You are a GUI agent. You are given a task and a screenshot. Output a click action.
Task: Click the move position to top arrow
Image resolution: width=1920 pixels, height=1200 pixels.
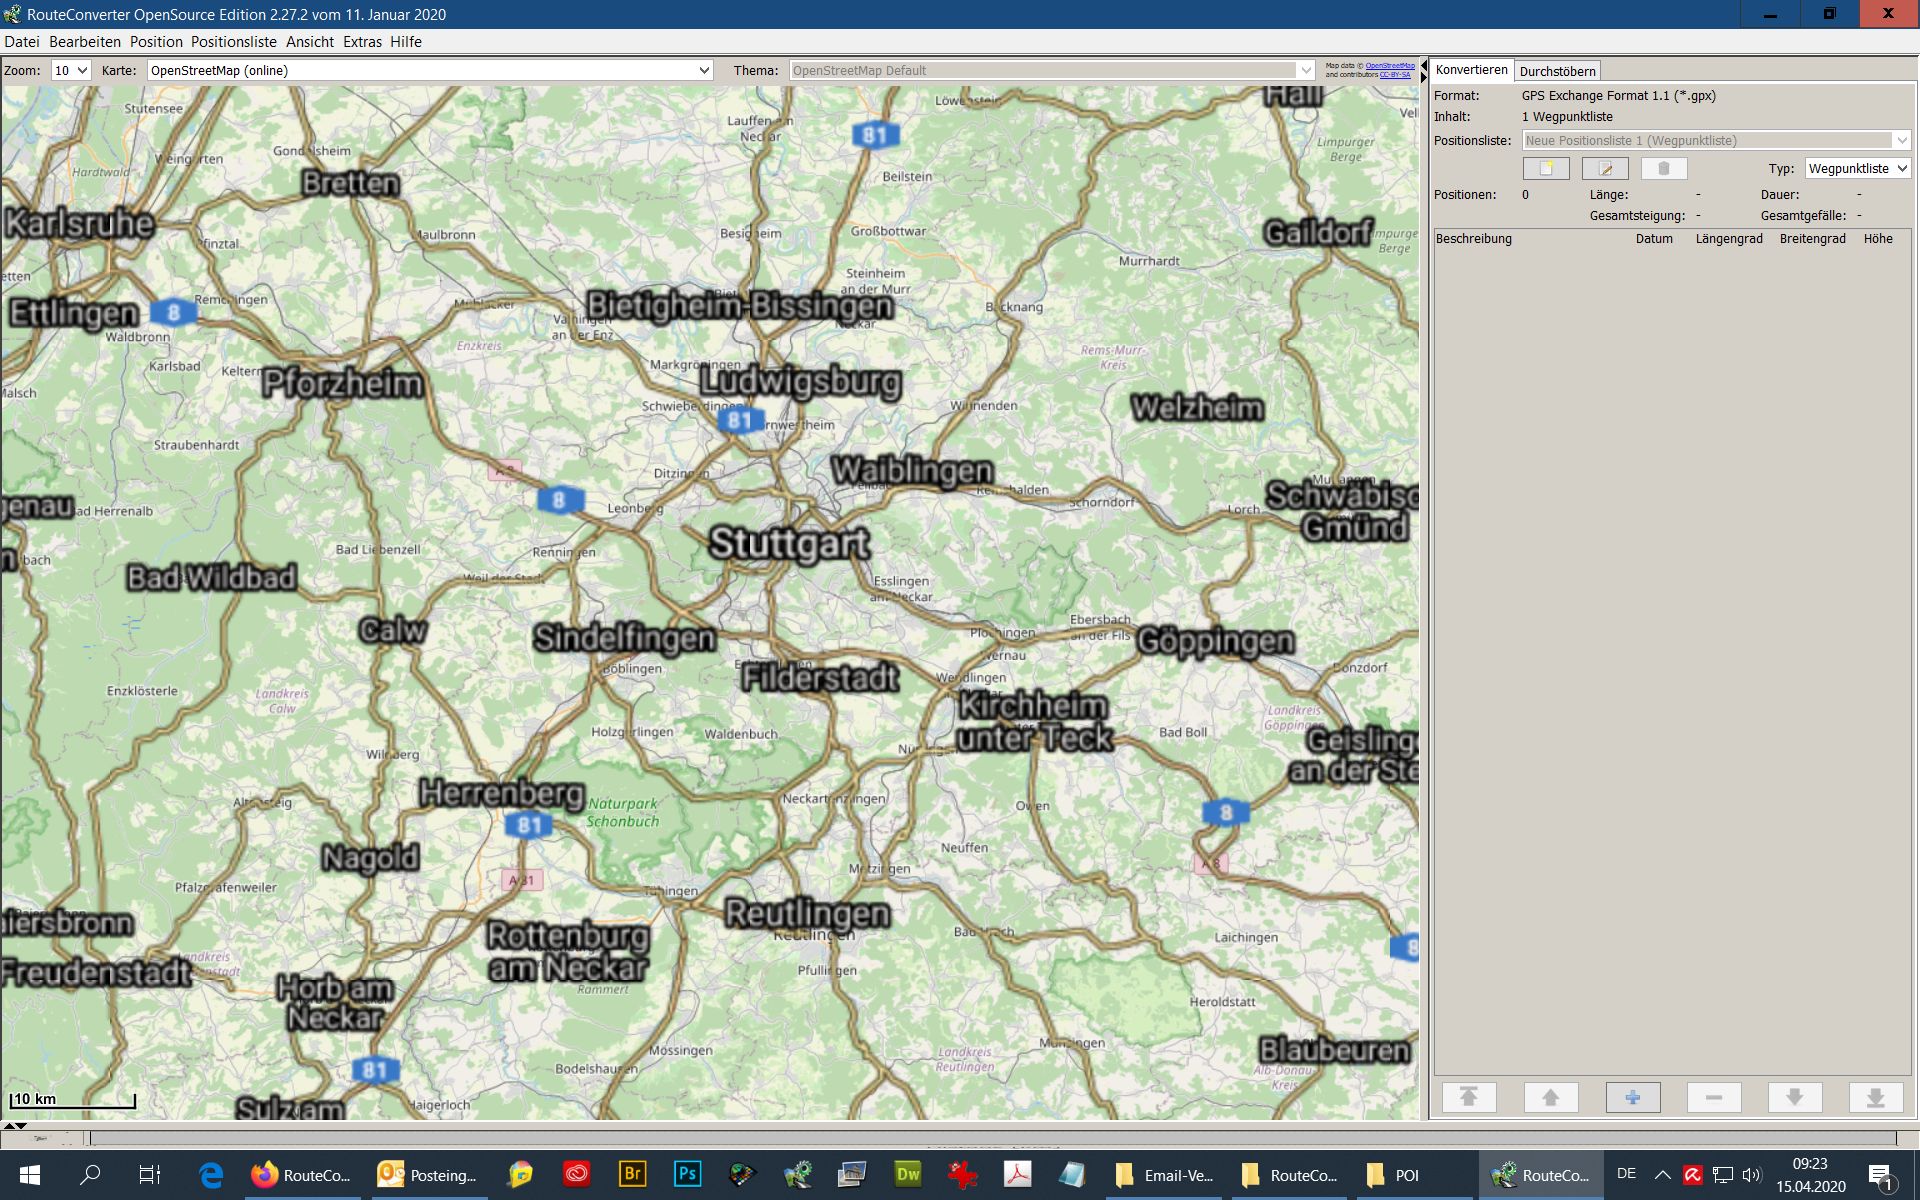tap(1469, 1097)
